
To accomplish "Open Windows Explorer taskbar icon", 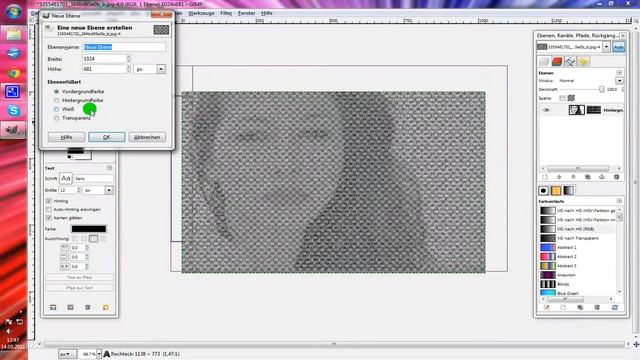I will 13,34.
